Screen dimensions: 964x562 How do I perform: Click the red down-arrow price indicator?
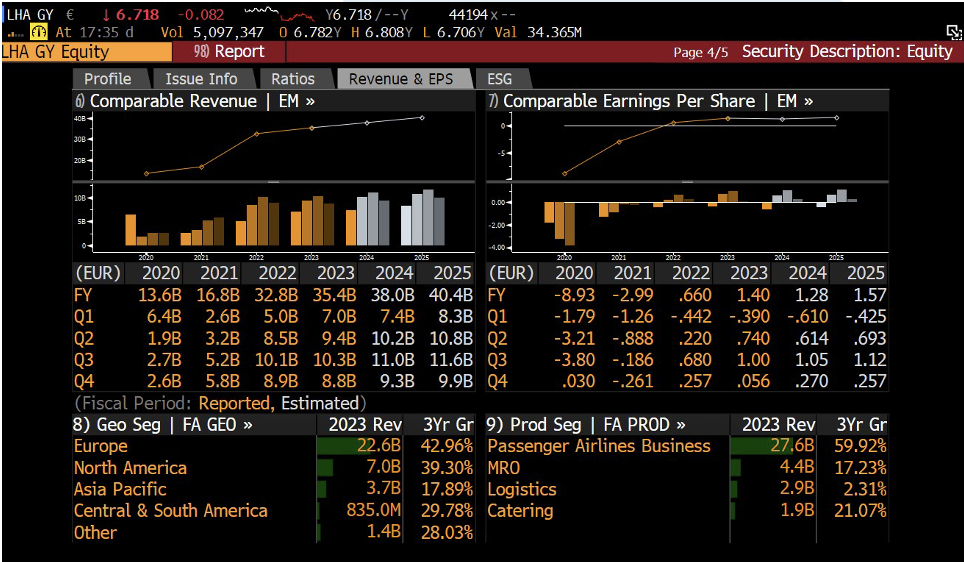tap(106, 15)
